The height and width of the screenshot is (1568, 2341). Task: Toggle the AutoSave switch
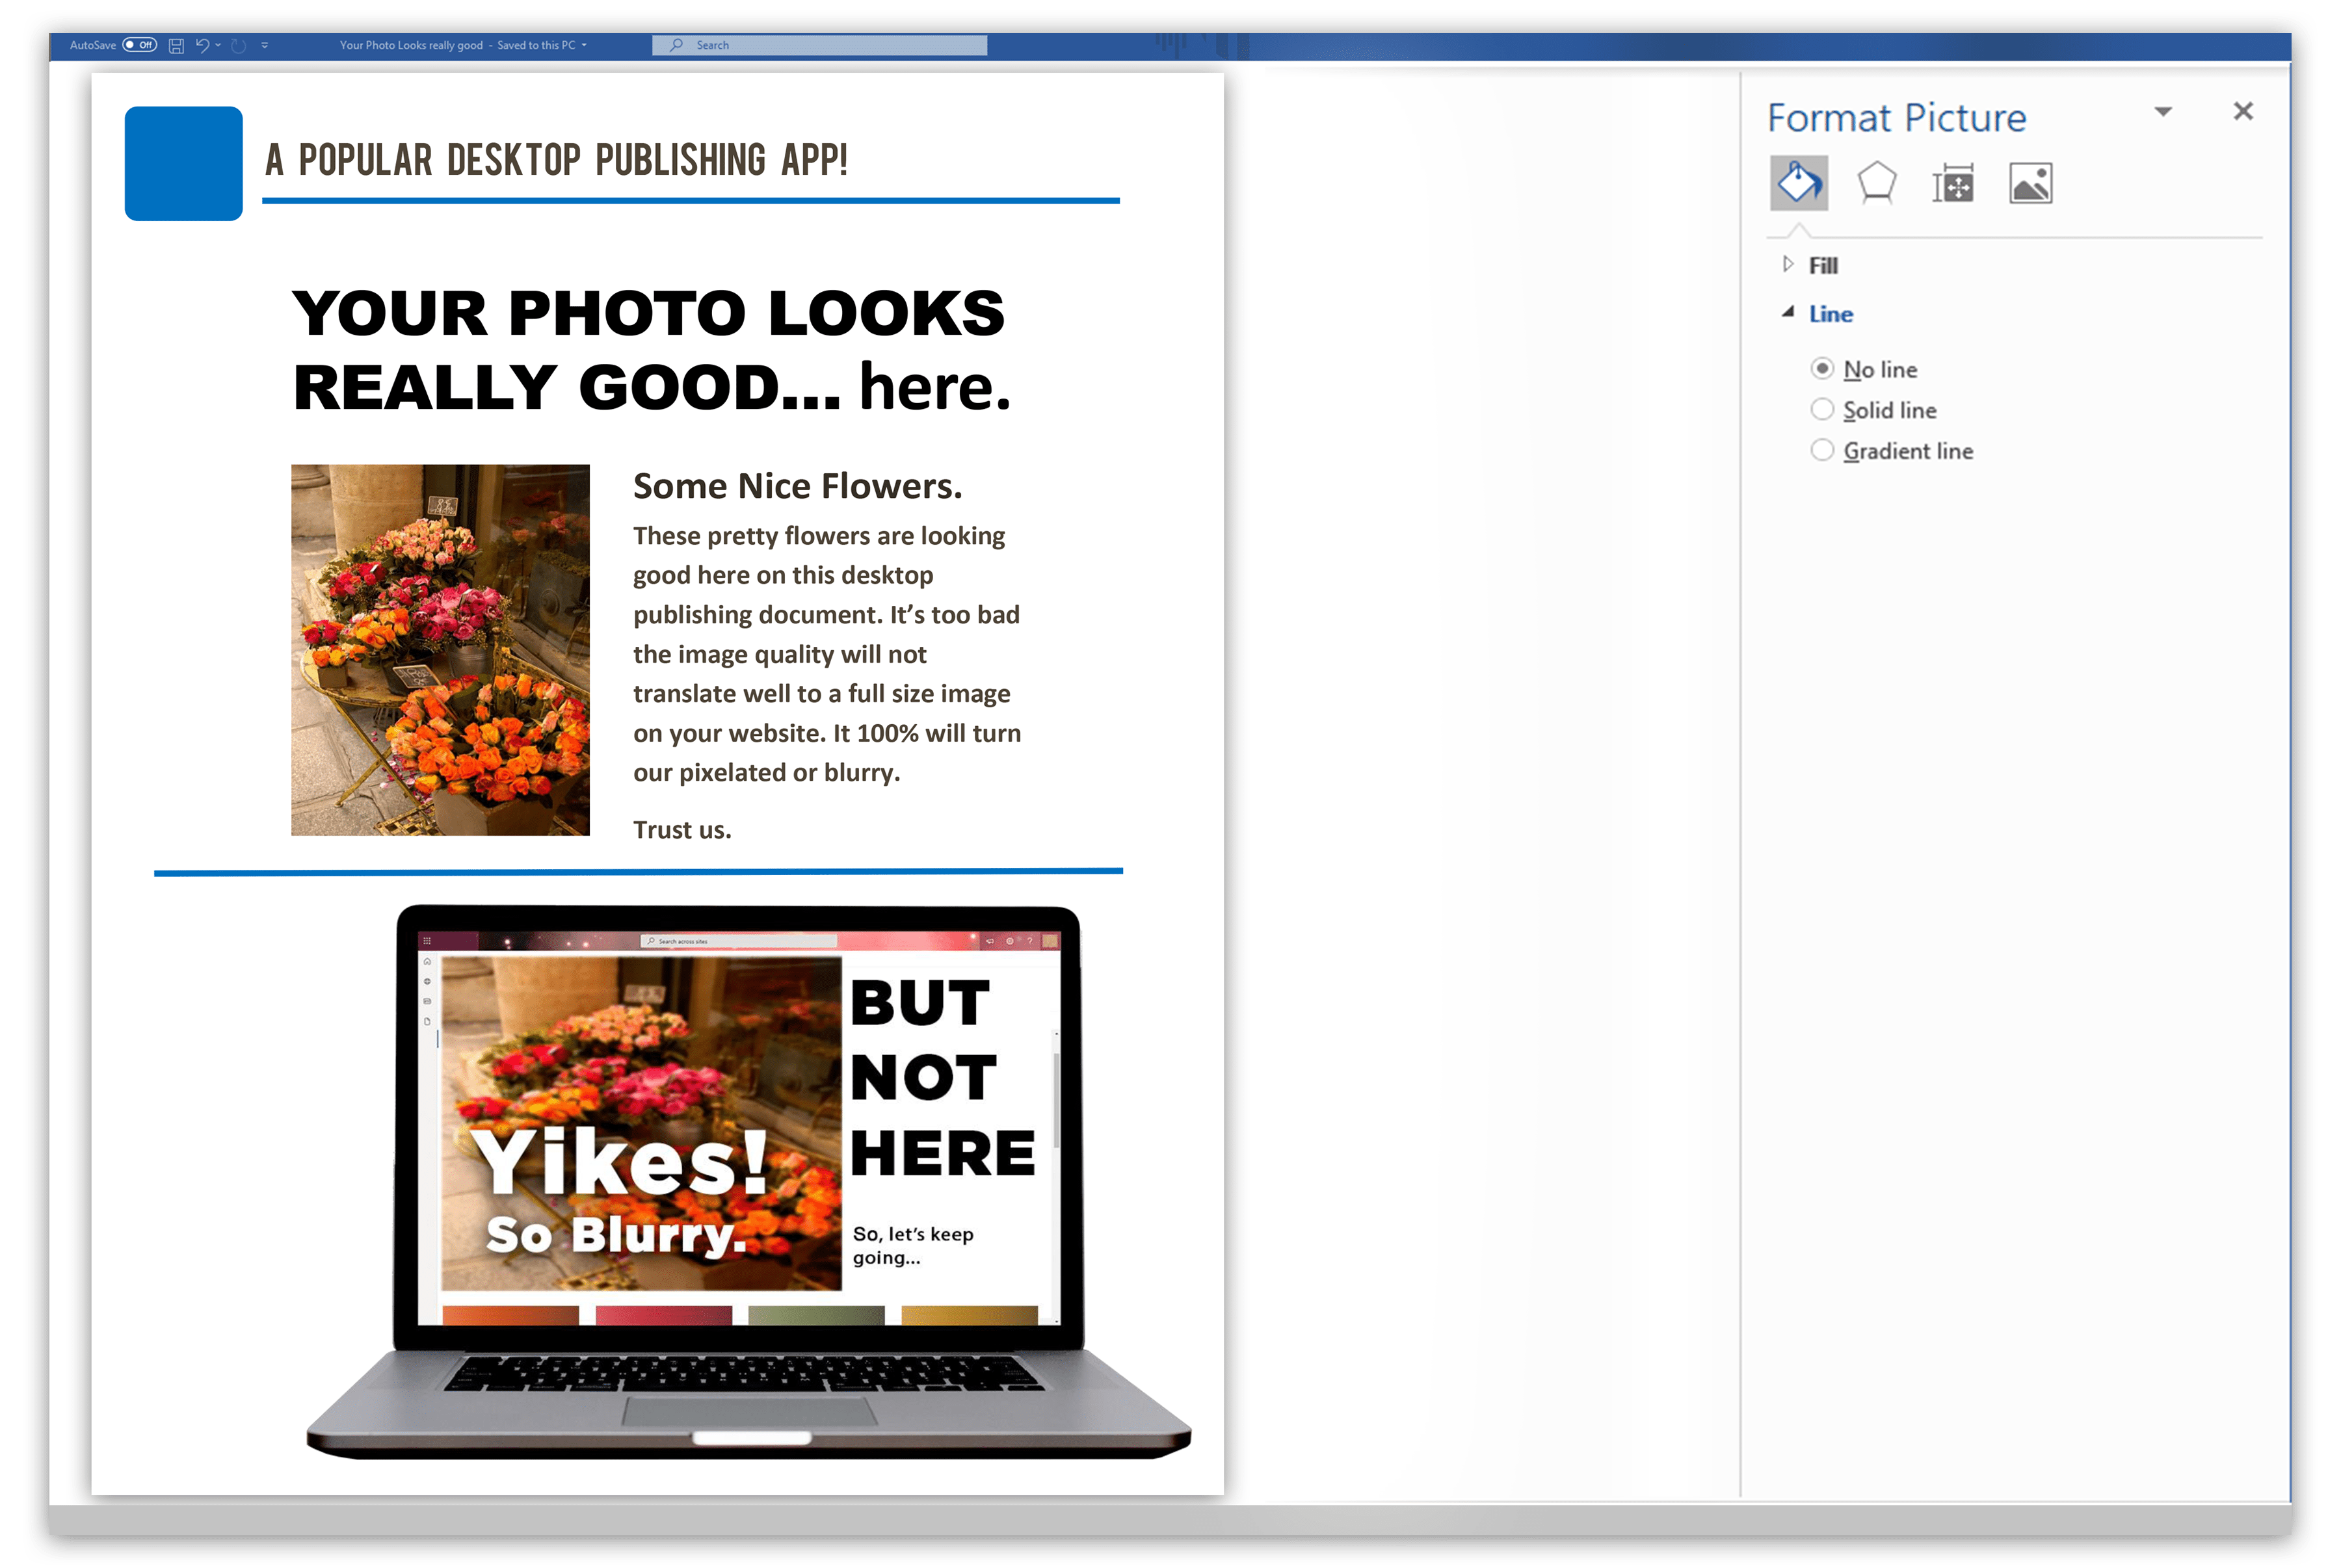[140, 45]
